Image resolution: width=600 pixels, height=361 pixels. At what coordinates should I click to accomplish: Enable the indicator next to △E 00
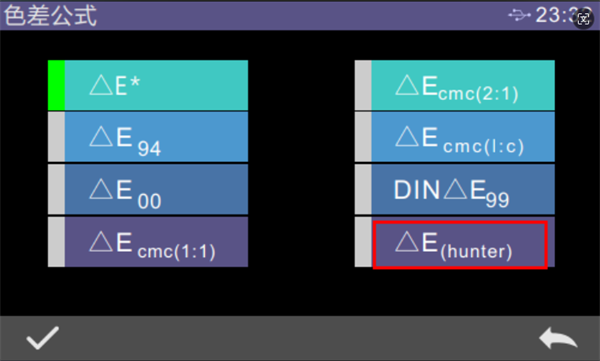56,189
